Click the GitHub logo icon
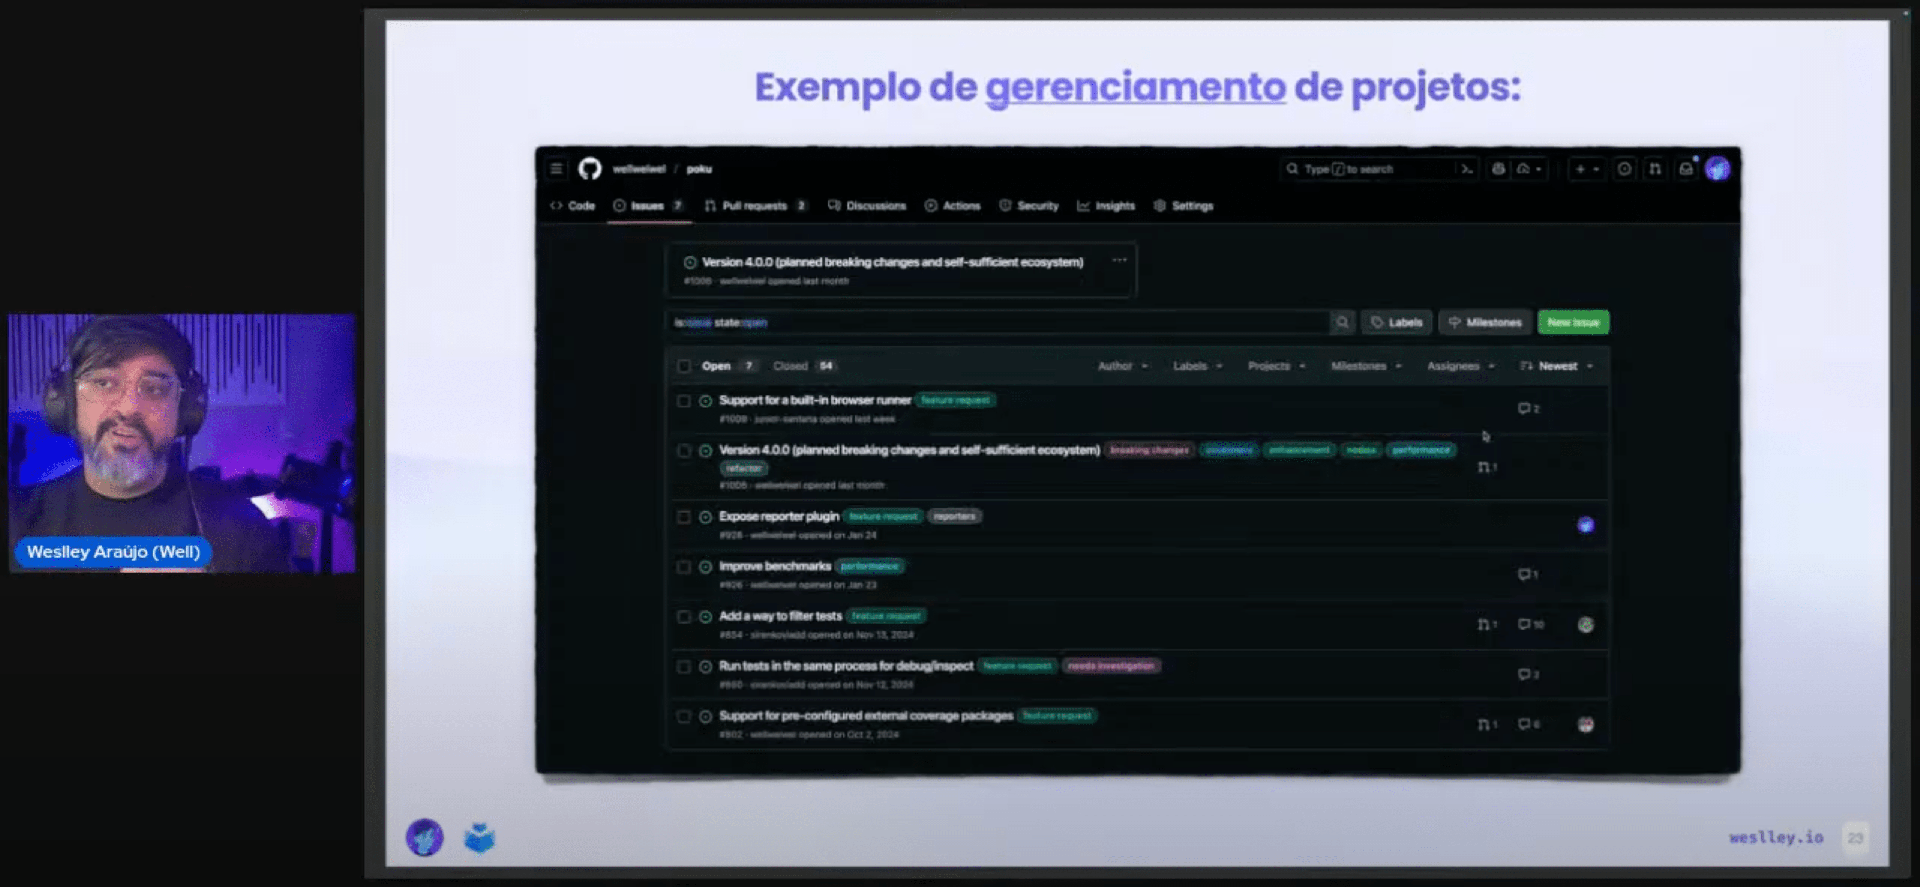 coord(590,169)
